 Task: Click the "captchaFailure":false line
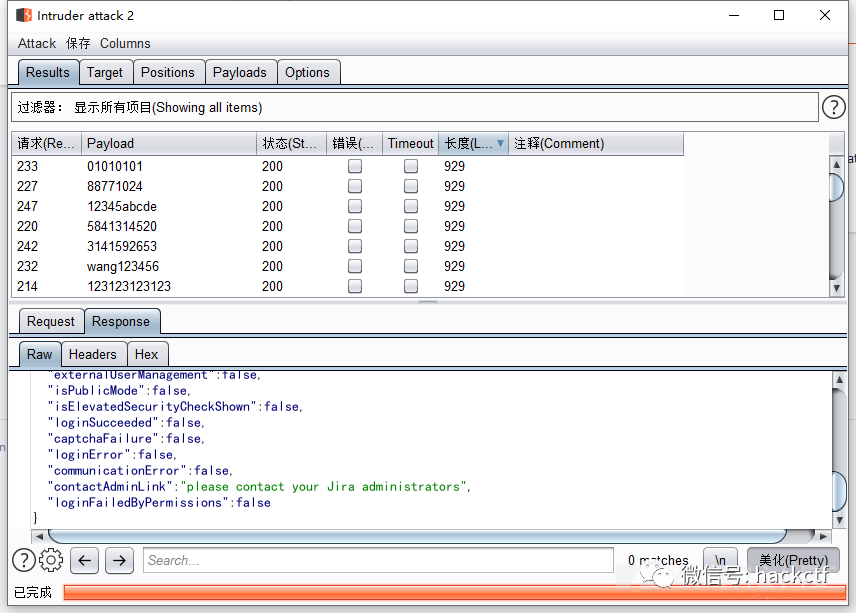coord(126,438)
